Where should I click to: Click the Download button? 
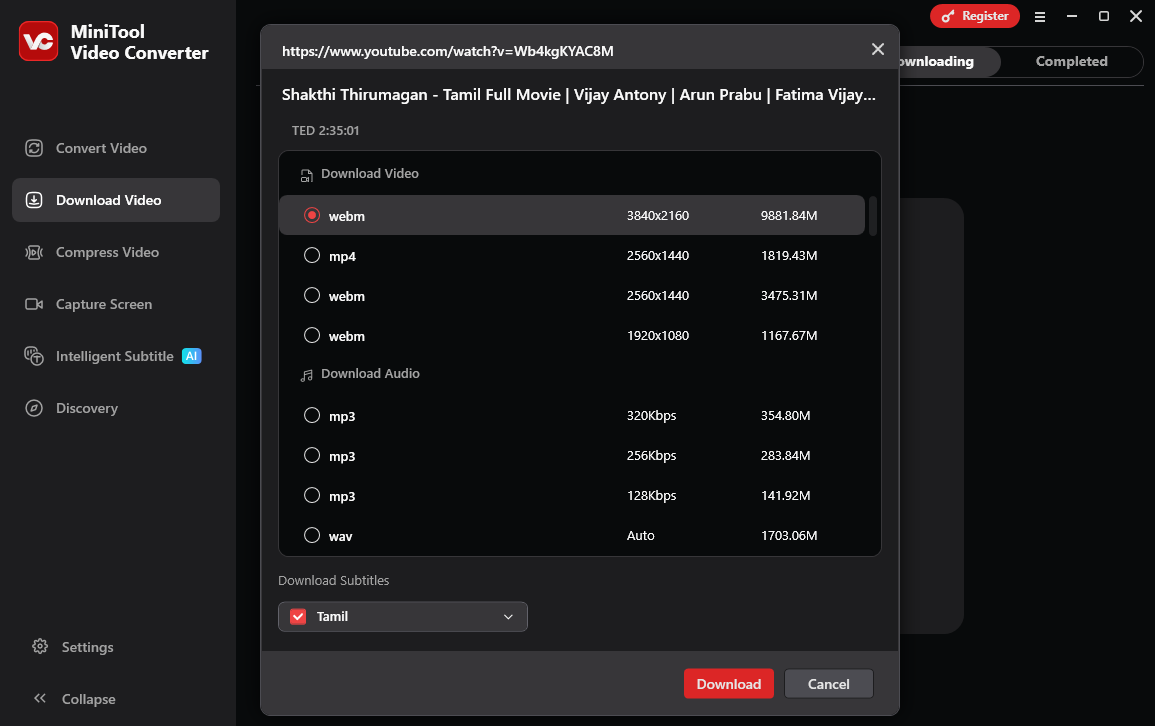728,683
